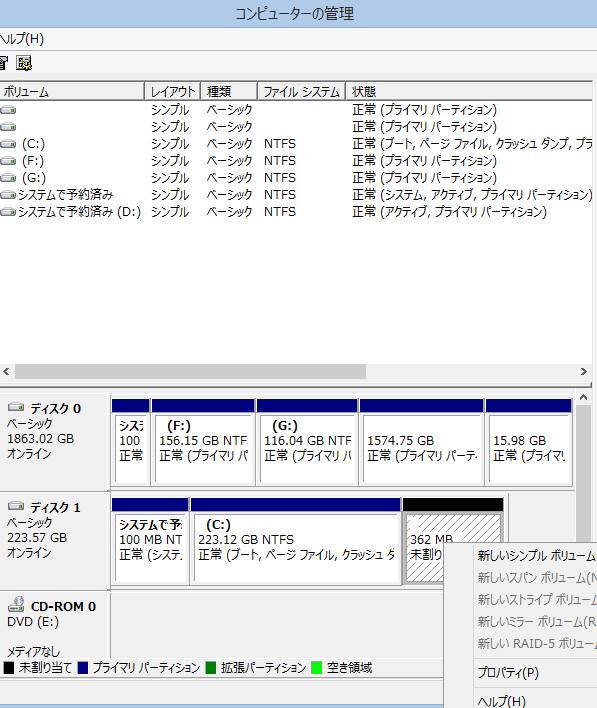Open Help (H) from context menu
This screenshot has width=597, height=708.
tap(502, 701)
